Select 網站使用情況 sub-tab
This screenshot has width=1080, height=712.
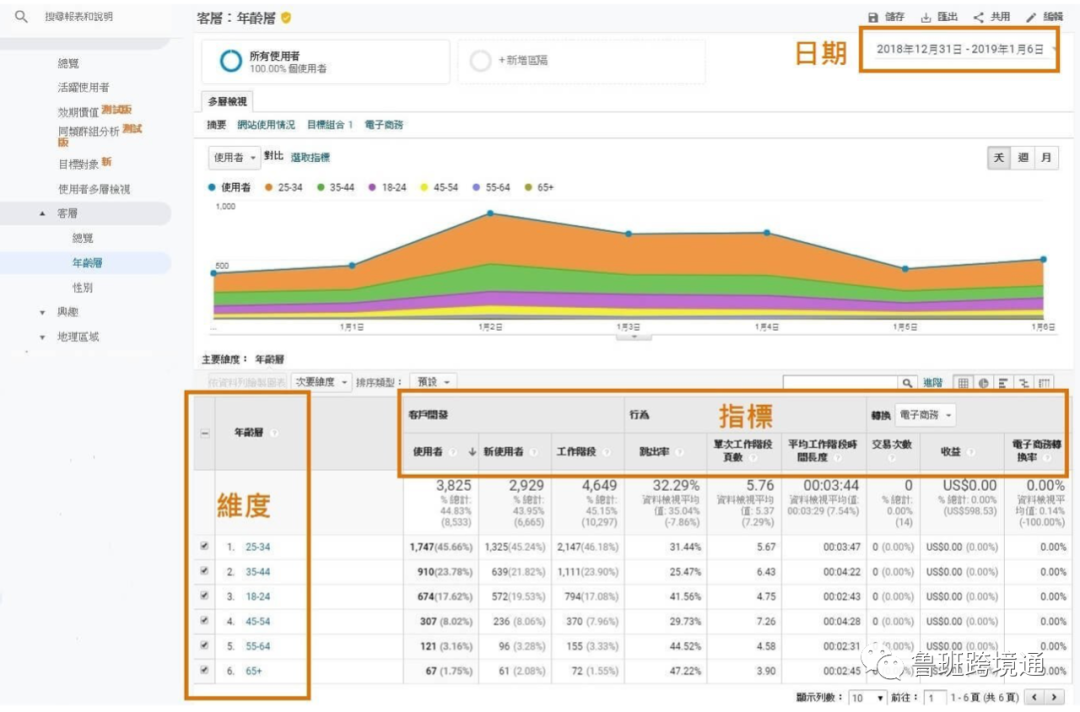(x=266, y=125)
